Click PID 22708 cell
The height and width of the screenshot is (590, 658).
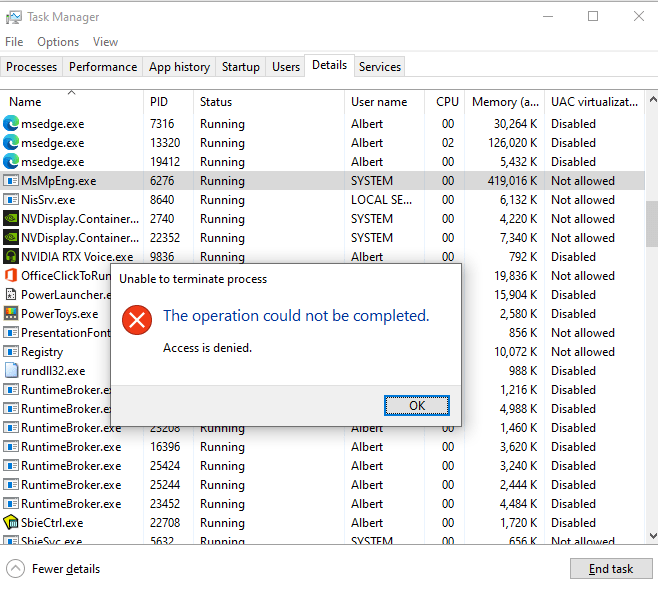click(165, 523)
